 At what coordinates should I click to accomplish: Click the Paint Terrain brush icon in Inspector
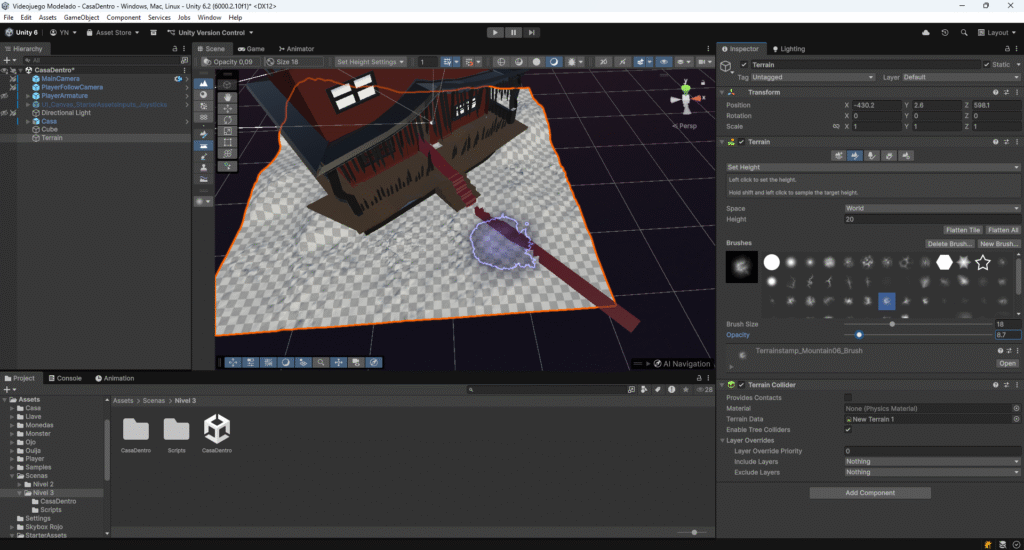[x=857, y=155]
